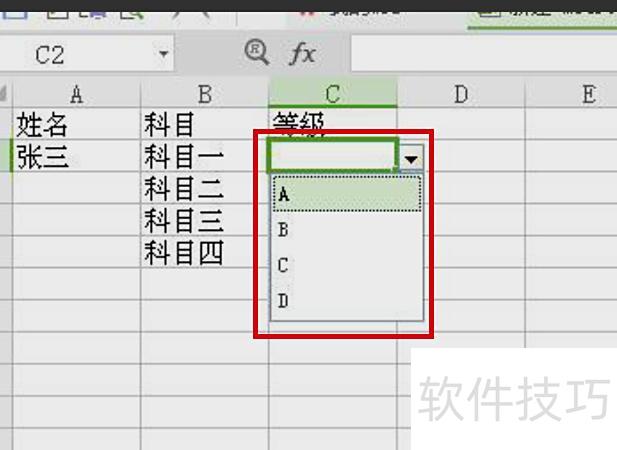Select column C header

point(333,94)
